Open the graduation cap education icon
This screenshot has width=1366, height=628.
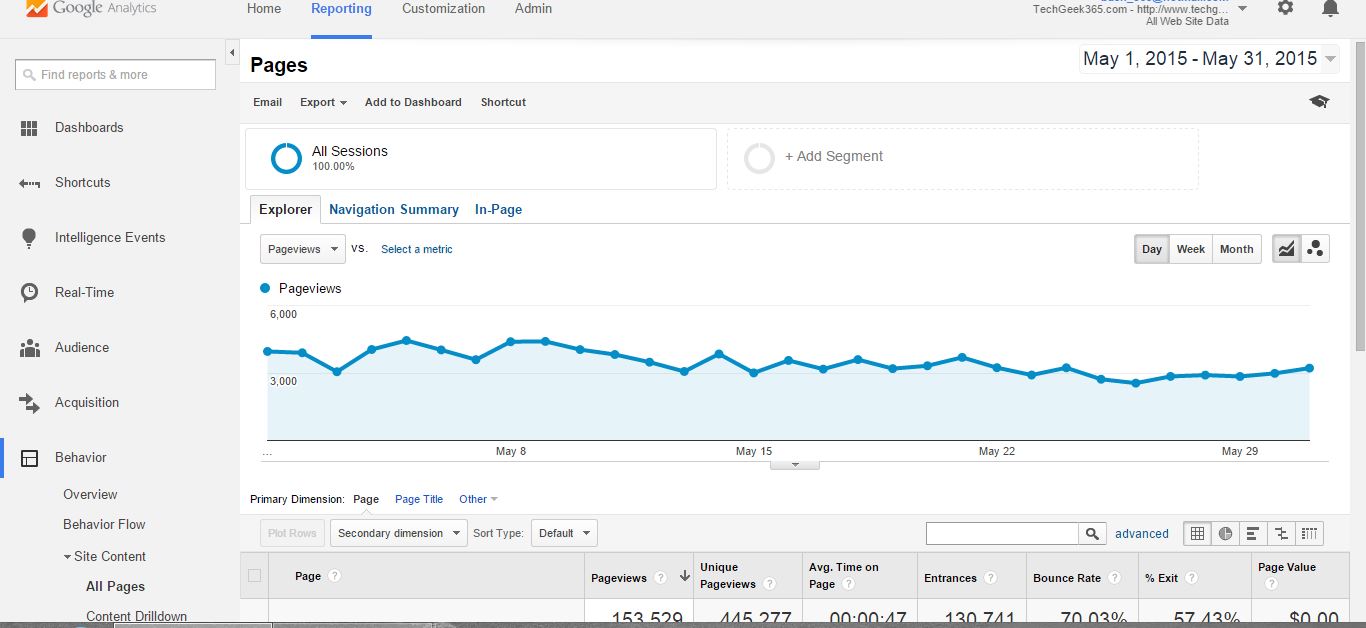pos(1319,102)
